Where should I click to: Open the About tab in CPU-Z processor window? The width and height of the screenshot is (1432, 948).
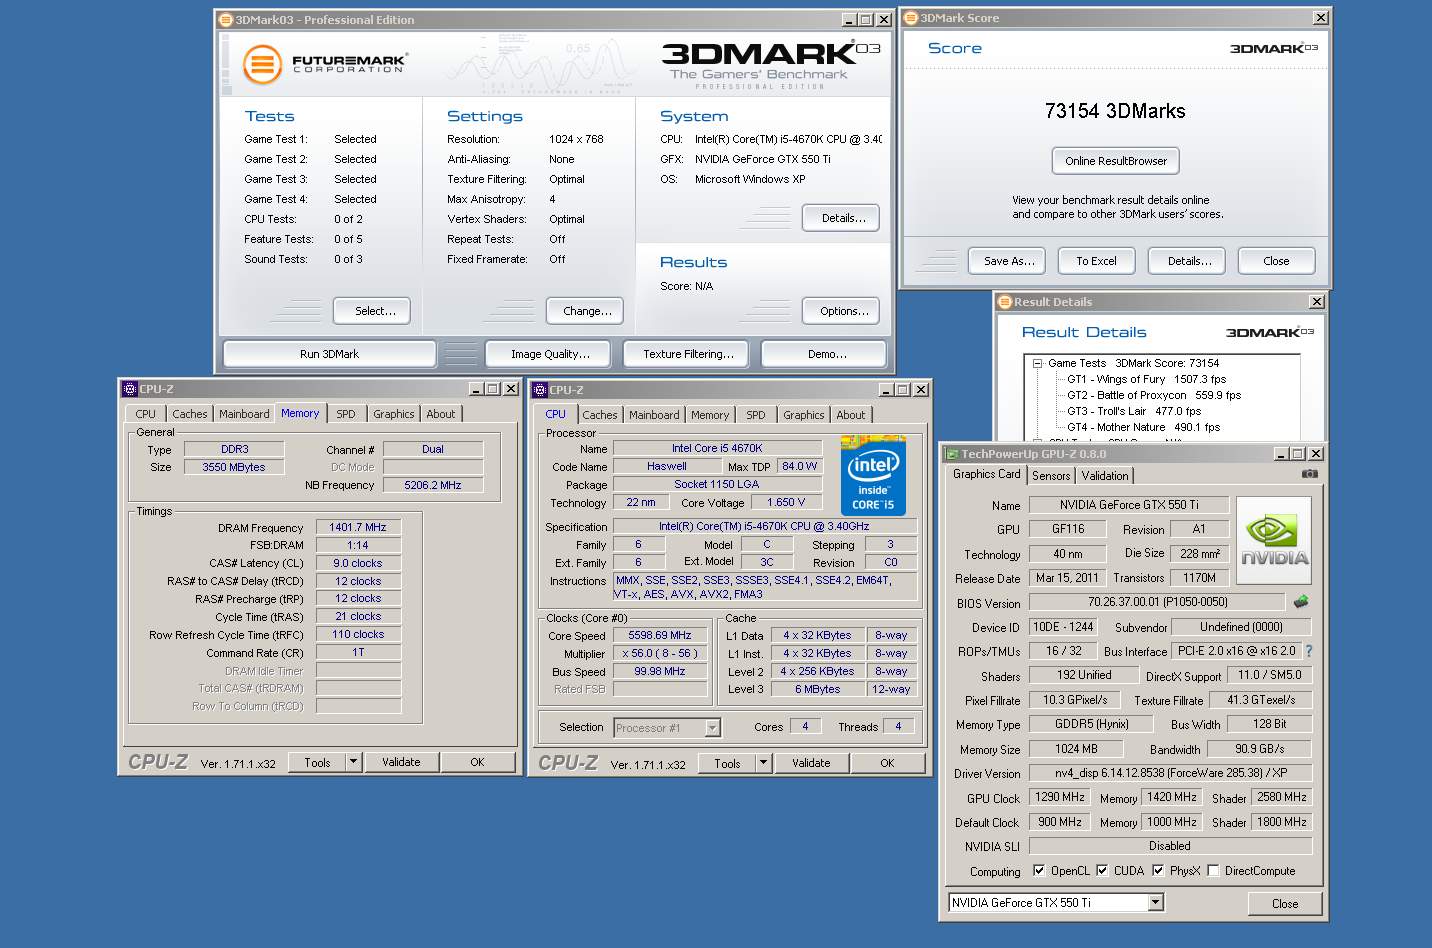(x=851, y=415)
